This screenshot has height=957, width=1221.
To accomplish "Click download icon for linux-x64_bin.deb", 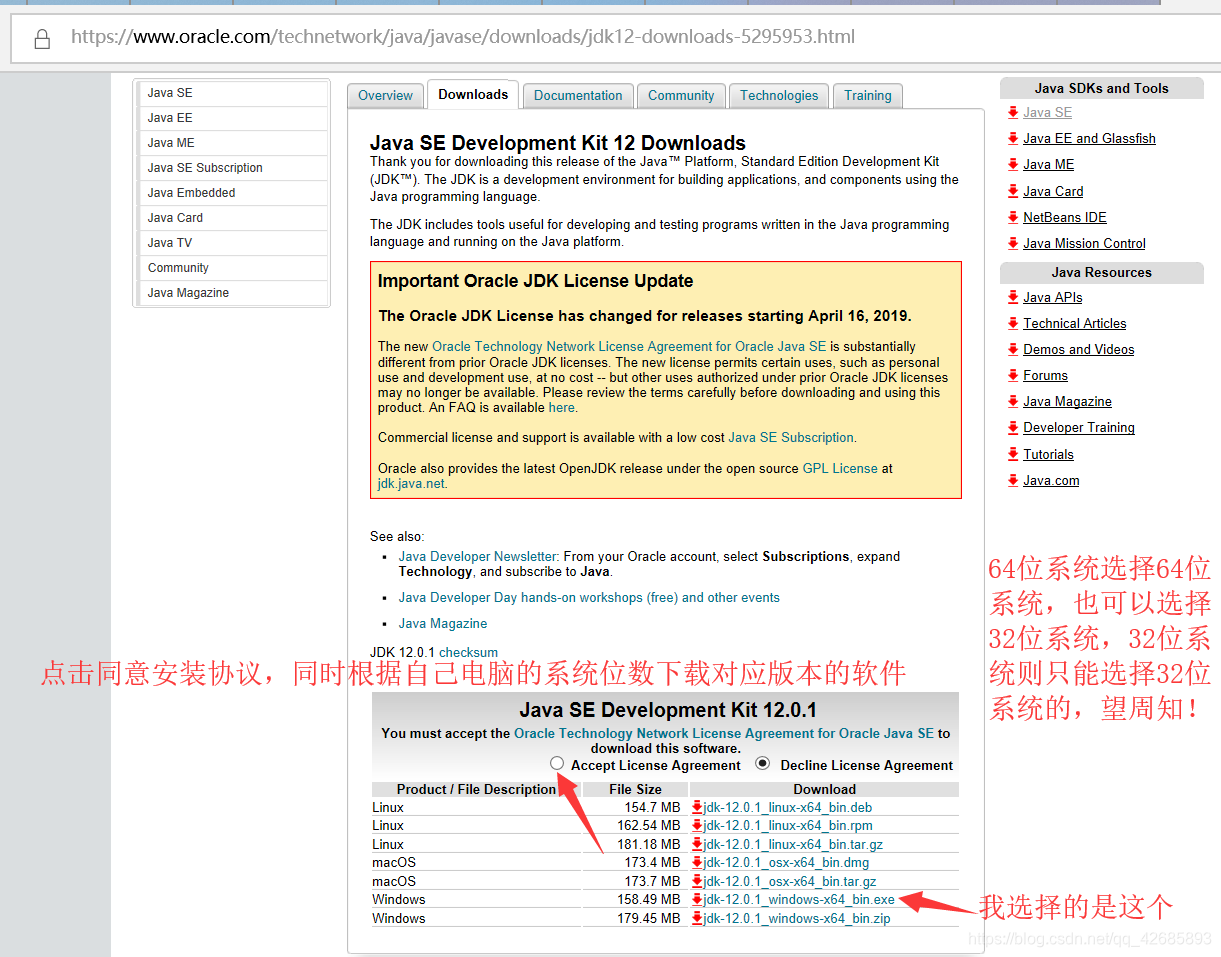I will tap(697, 807).
